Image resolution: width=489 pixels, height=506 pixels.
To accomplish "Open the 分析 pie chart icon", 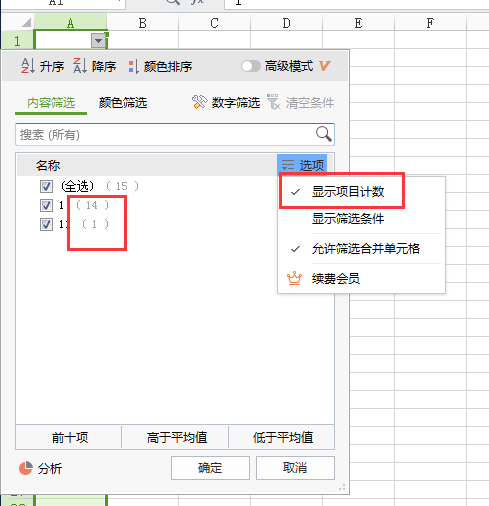I will click(26, 468).
